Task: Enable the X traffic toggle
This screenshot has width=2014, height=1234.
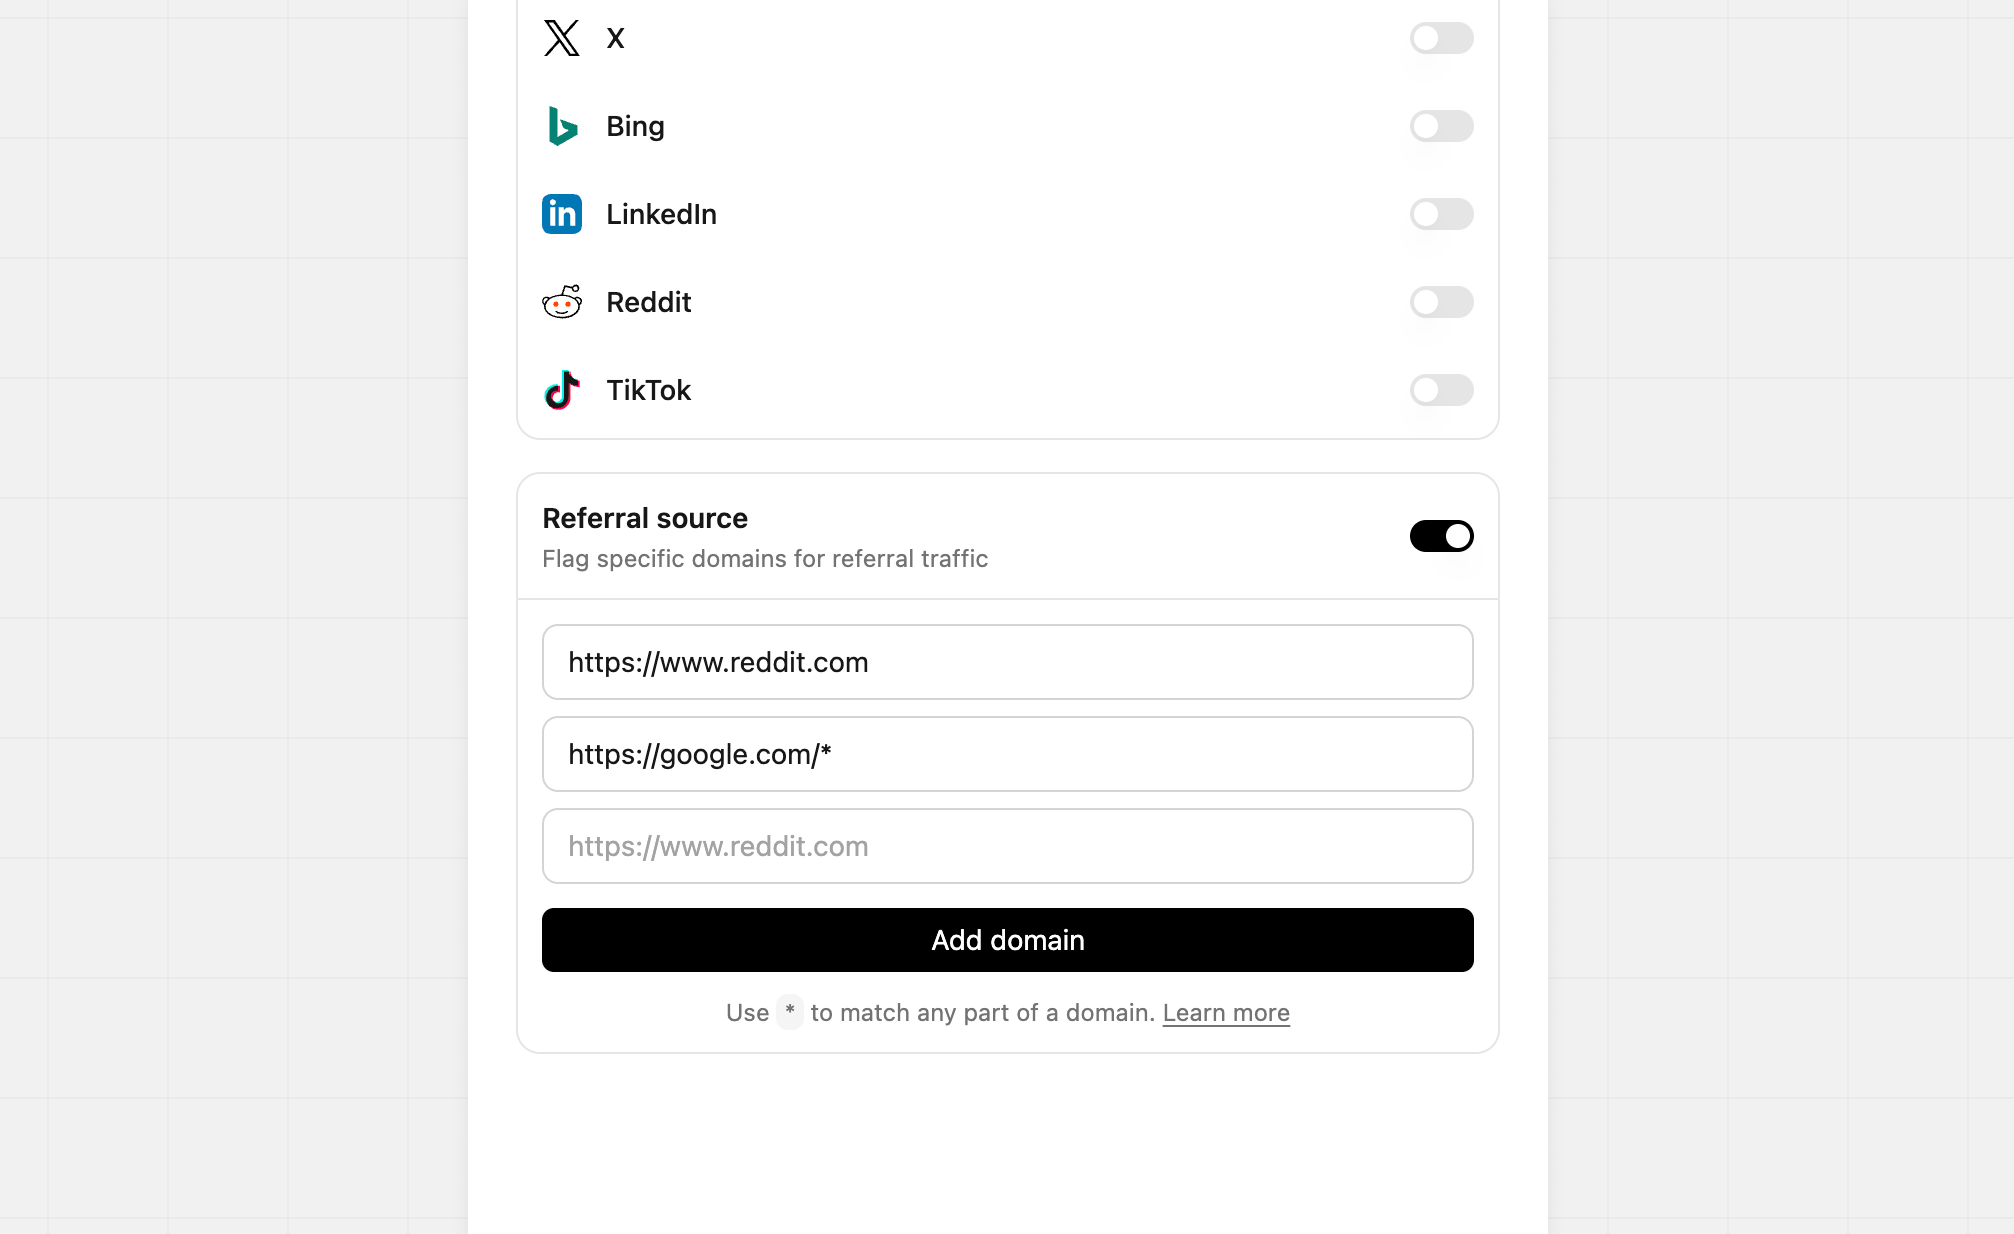Action: pyautogui.click(x=1441, y=38)
